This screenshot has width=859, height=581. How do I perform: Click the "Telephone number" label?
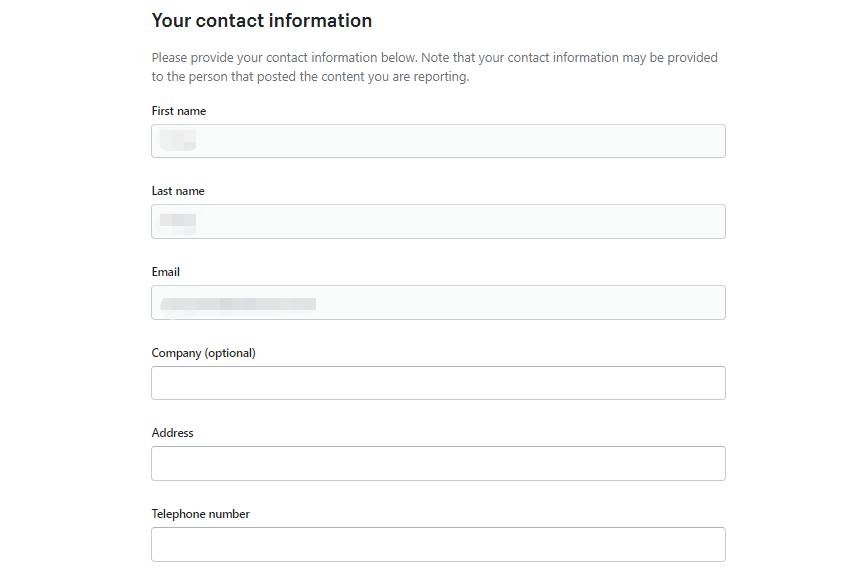(x=201, y=514)
